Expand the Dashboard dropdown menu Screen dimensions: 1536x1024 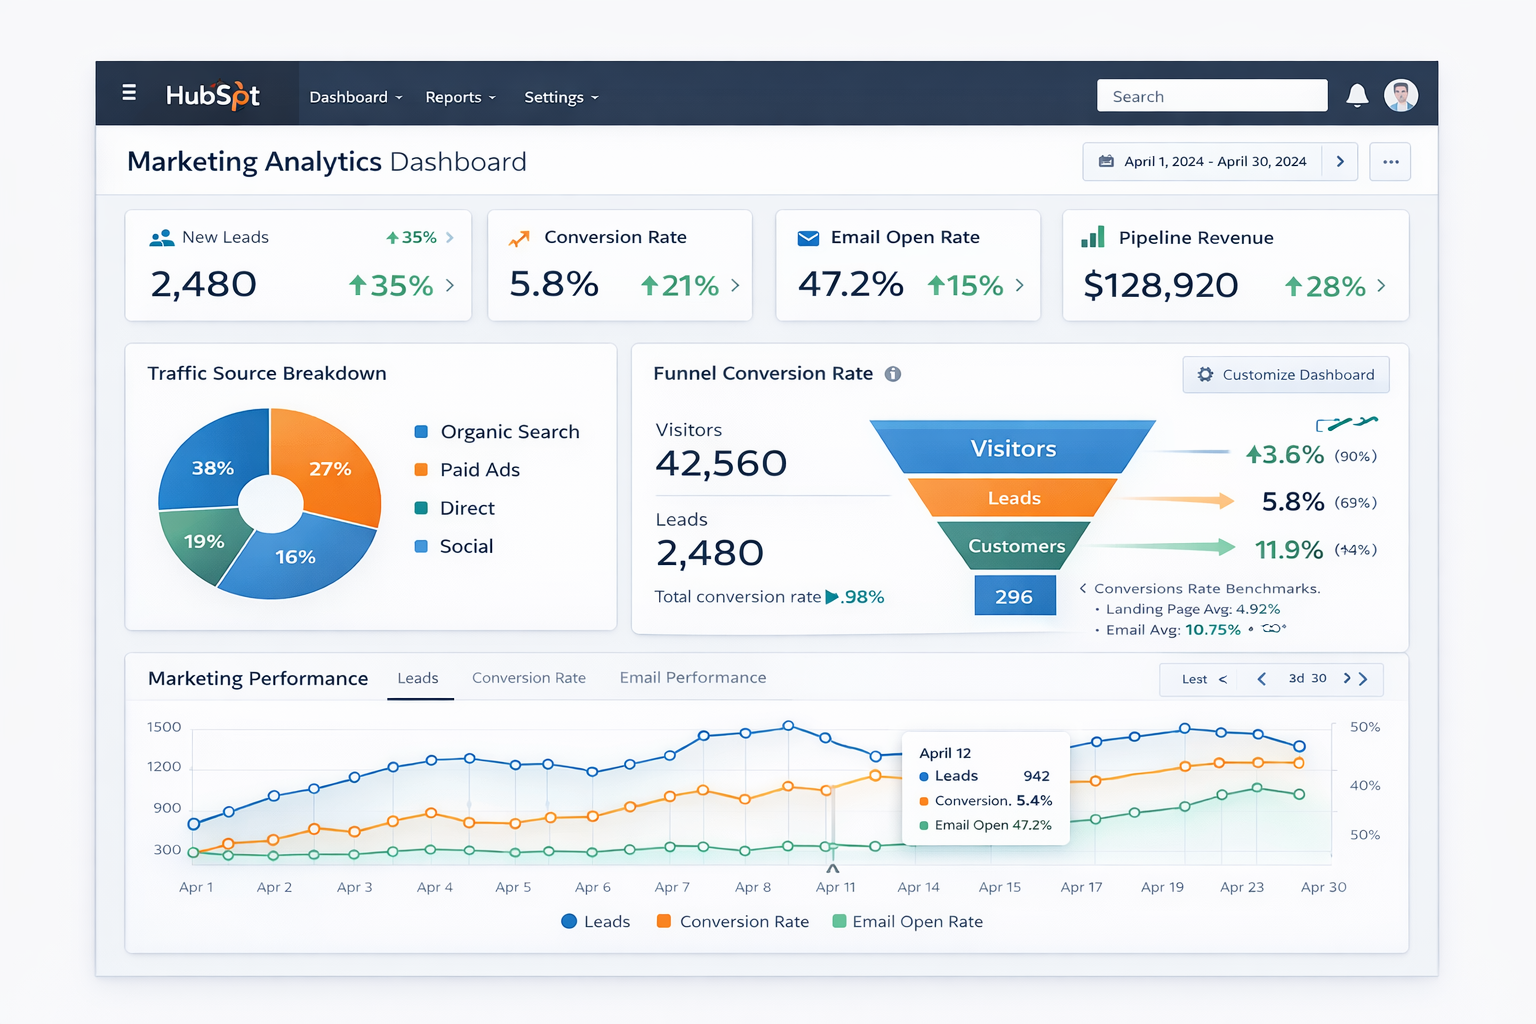tap(355, 97)
